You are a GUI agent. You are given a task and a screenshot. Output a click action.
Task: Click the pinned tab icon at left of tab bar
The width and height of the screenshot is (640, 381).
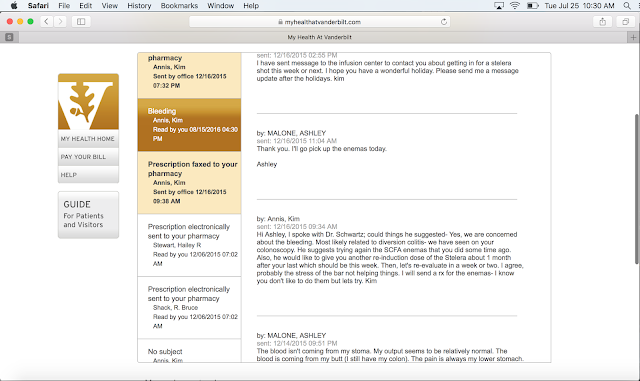click(9, 37)
